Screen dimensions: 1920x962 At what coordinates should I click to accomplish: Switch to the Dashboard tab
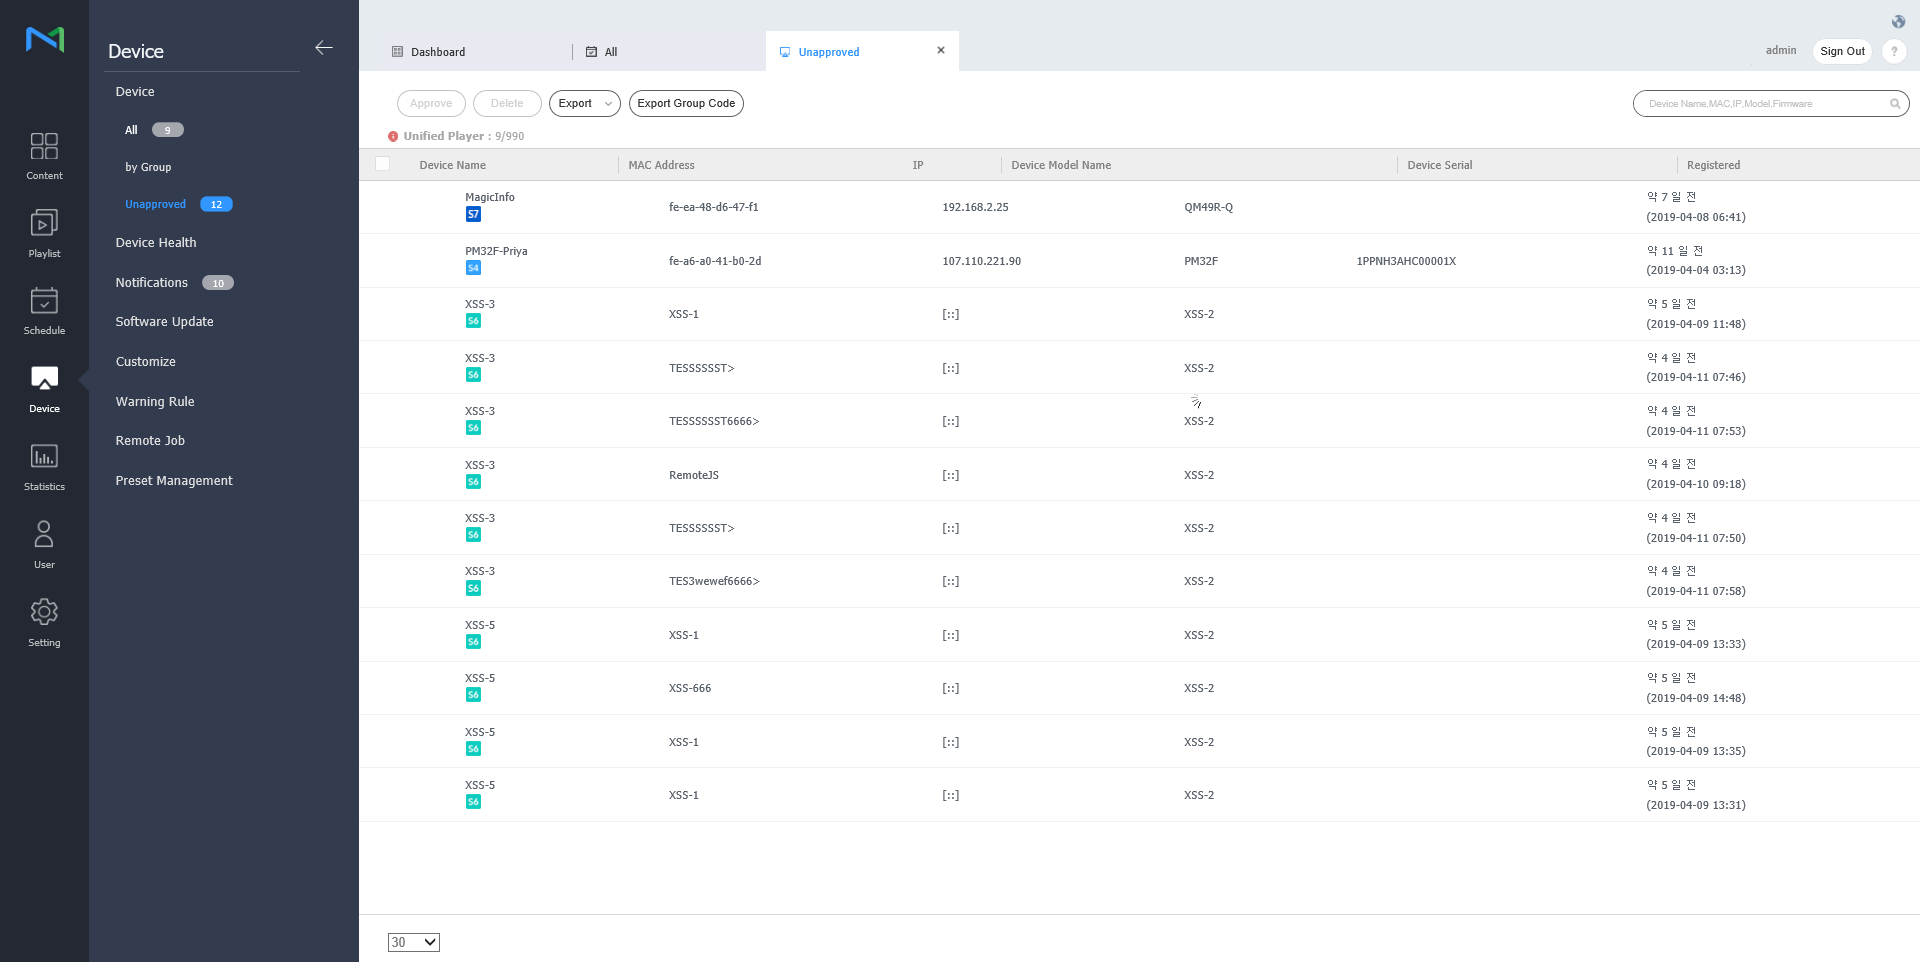pyautogui.click(x=438, y=52)
